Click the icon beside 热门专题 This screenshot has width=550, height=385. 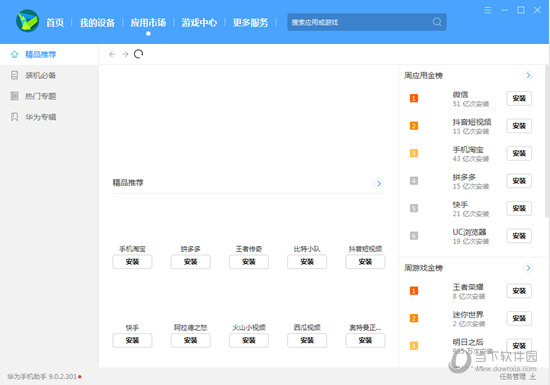coord(14,96)
